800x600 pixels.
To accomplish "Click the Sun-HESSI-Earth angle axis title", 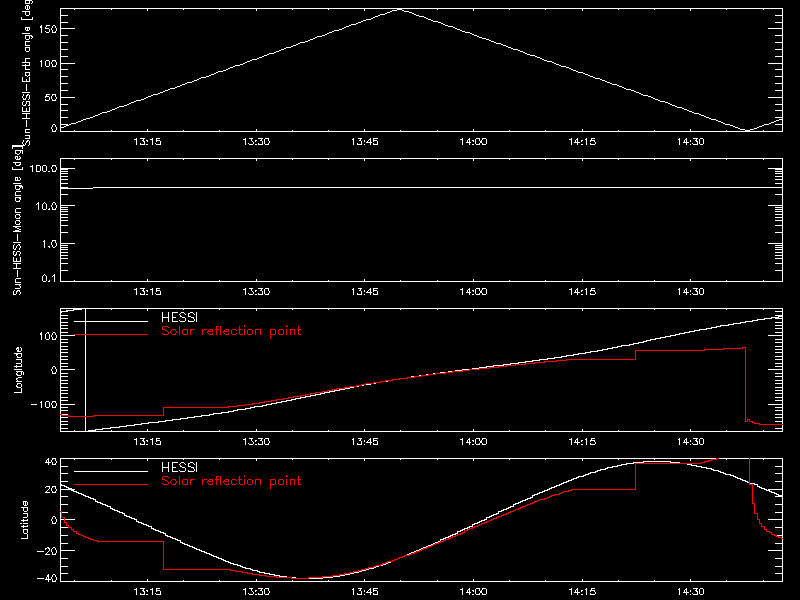I will [x=28, y=73].
